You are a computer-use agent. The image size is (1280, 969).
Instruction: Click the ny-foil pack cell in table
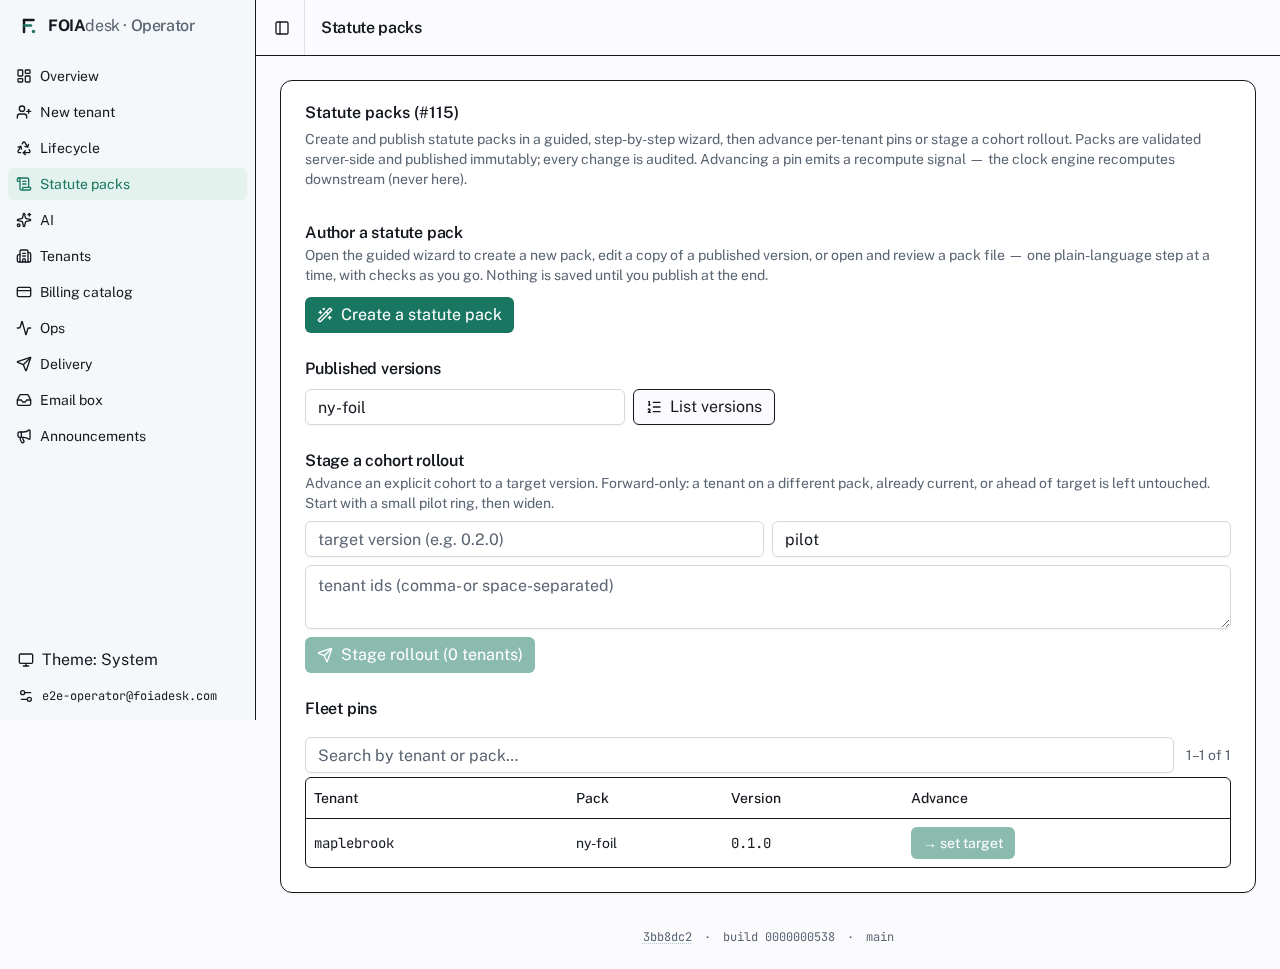pyautogui.click(x=596, y=843)
